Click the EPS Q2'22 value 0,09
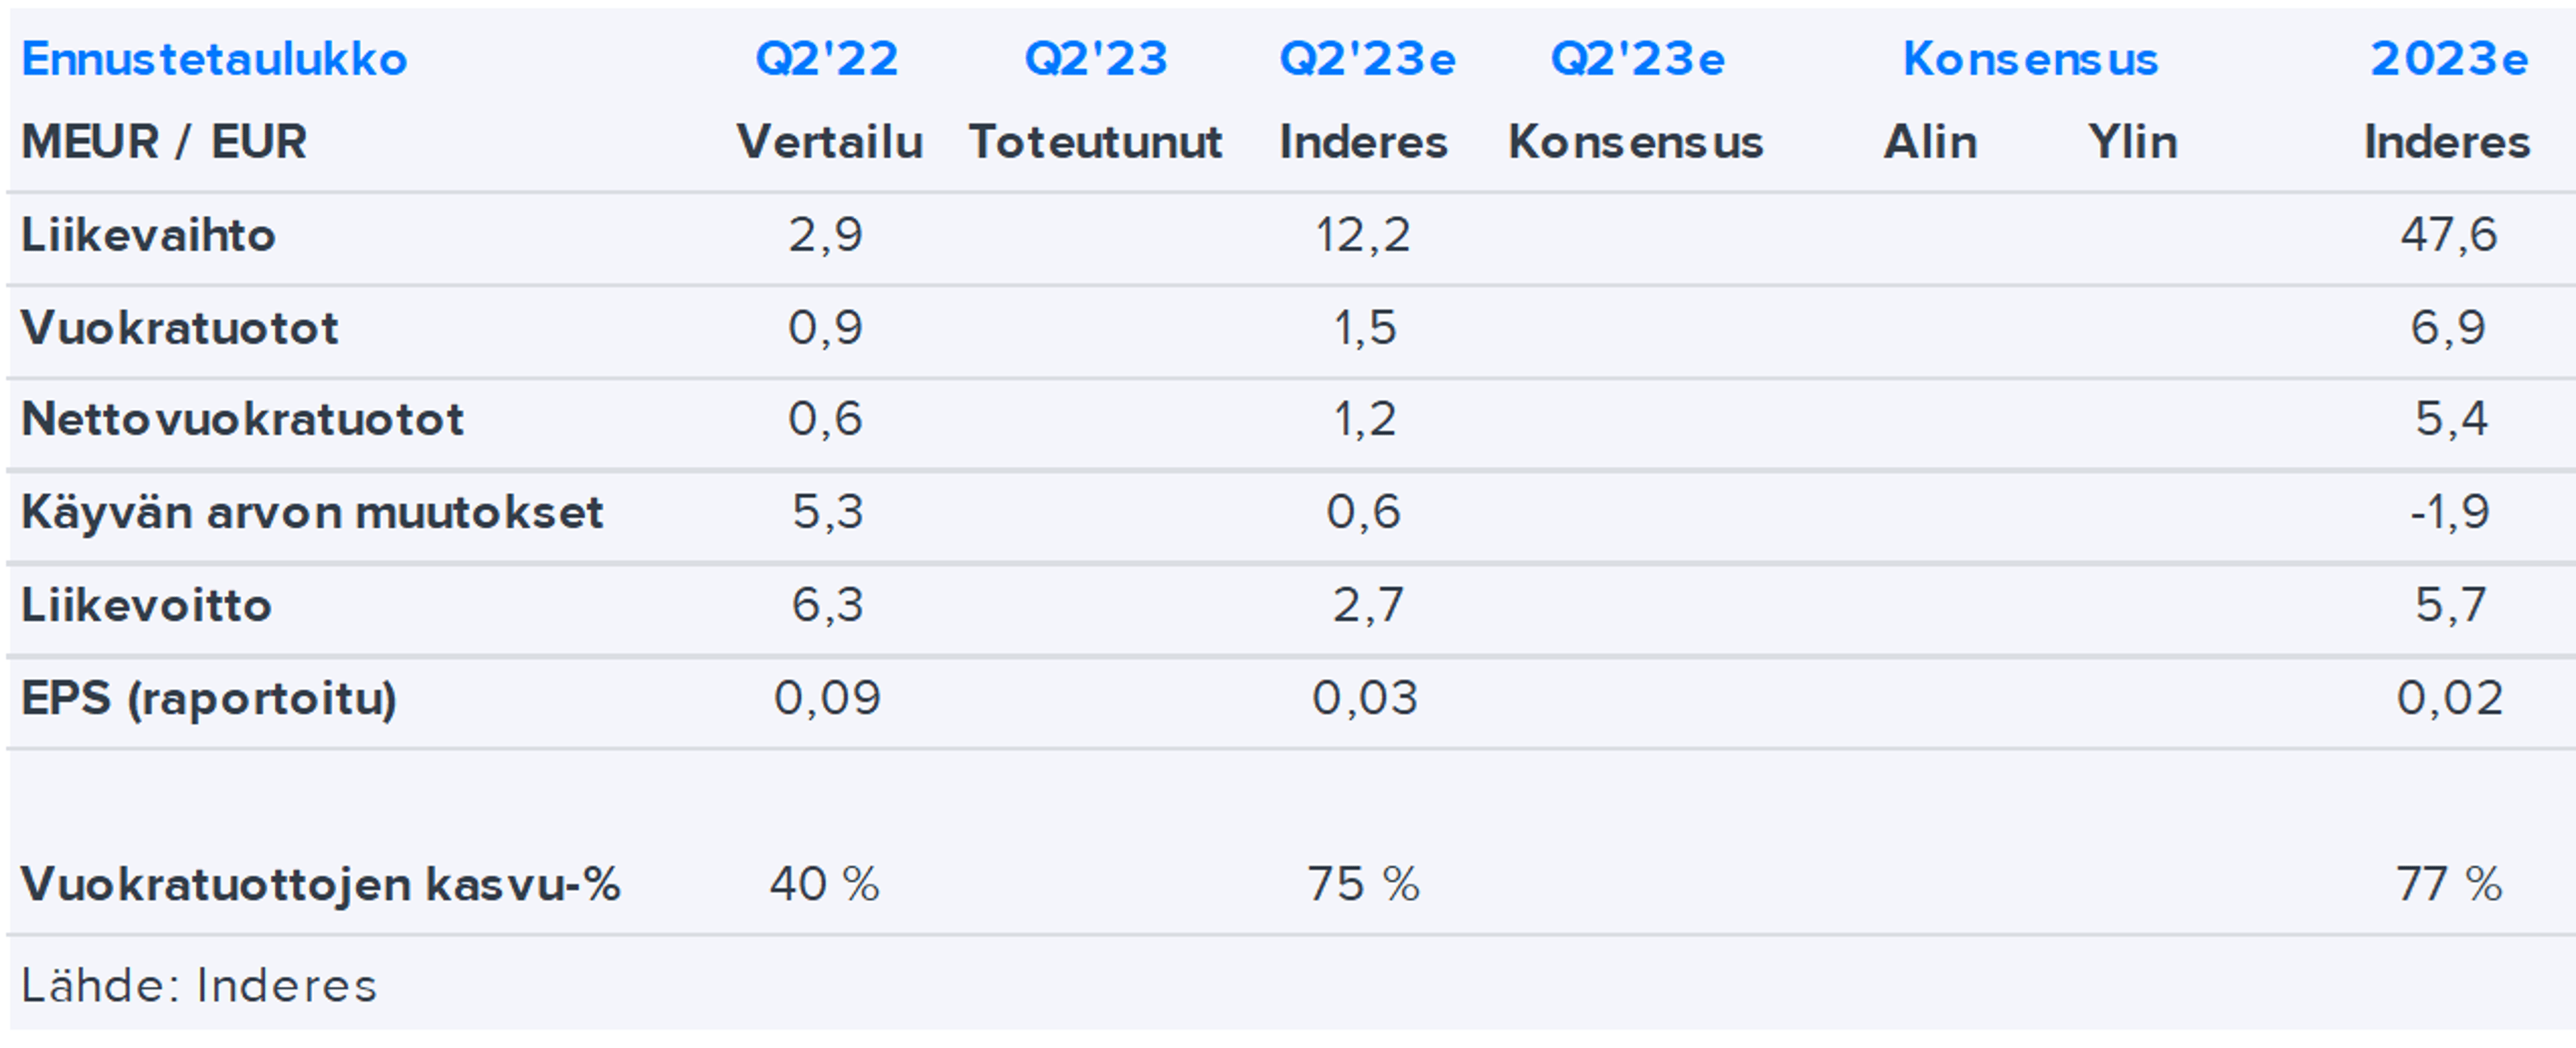 click(x=827, y=698)
